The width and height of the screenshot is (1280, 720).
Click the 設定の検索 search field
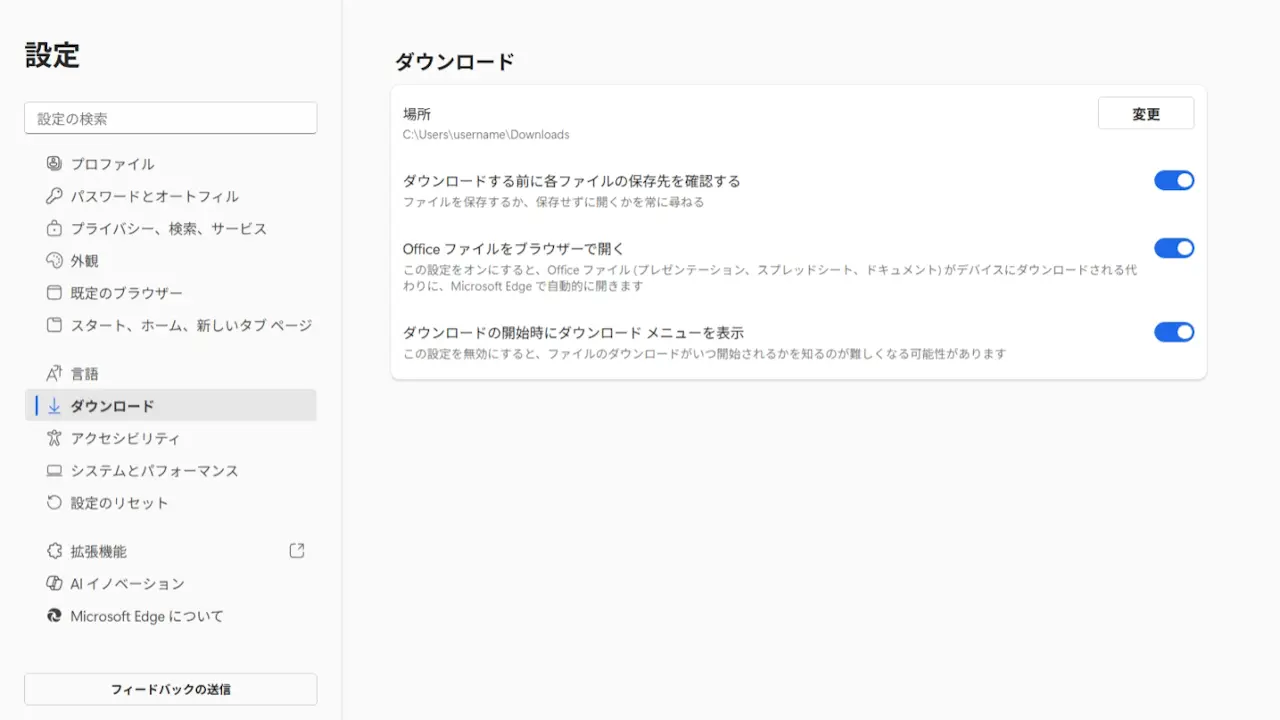(x=170, y=118)
